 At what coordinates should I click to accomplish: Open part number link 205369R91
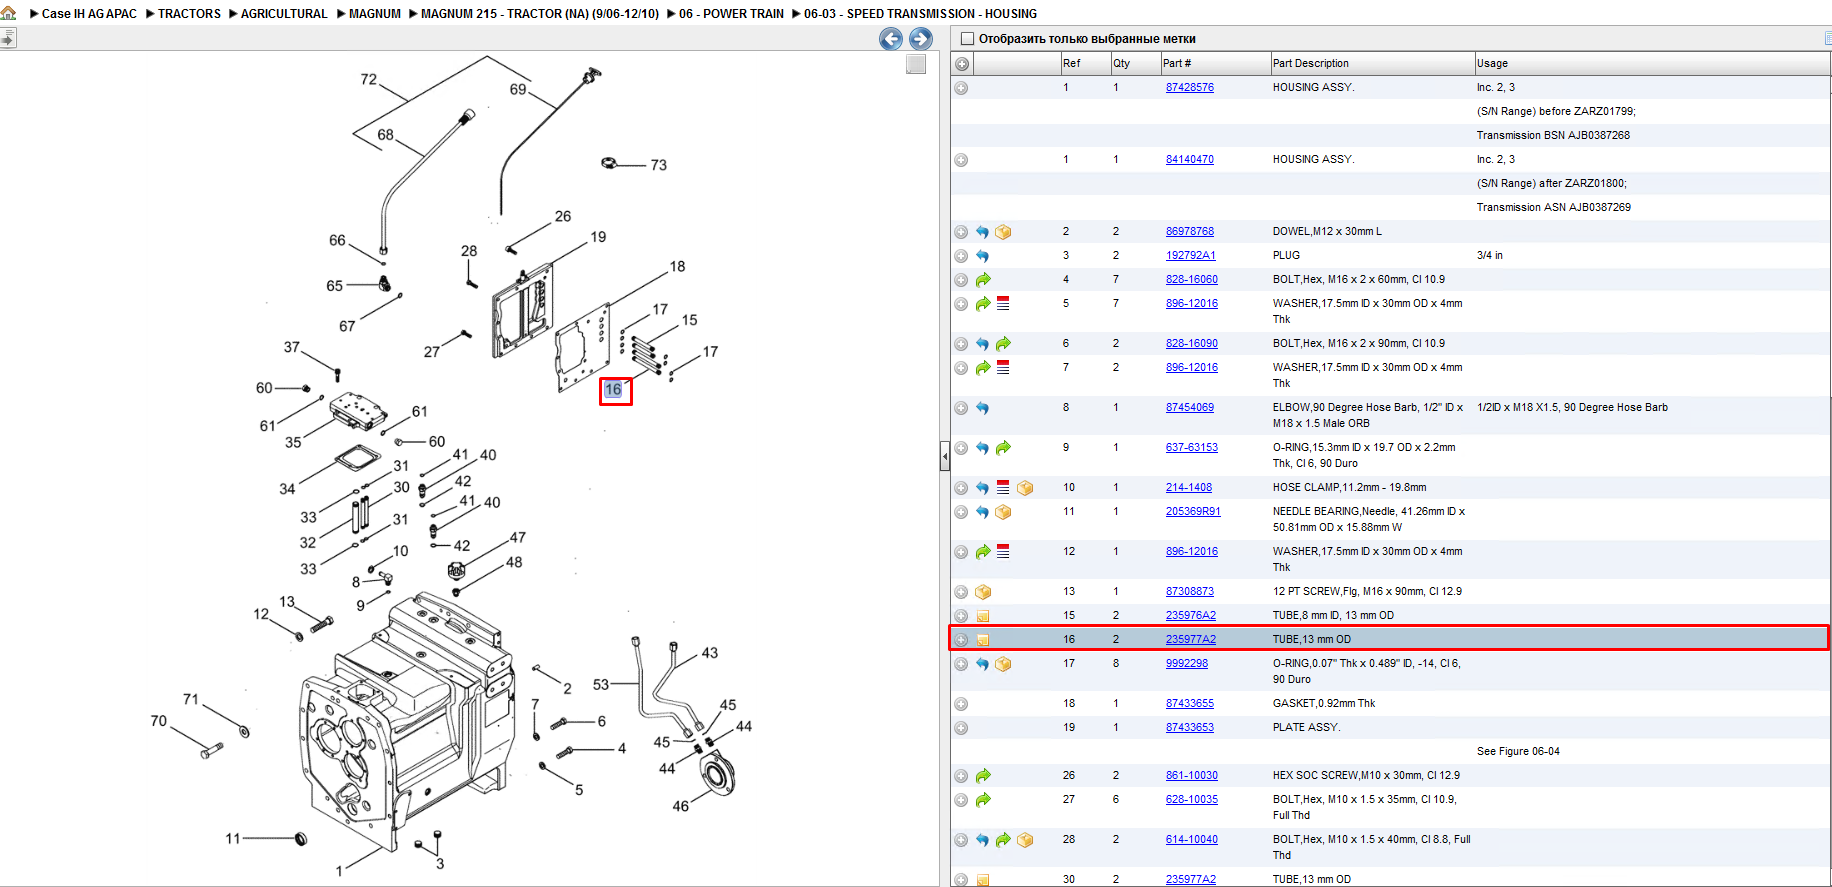point(1193,512)
